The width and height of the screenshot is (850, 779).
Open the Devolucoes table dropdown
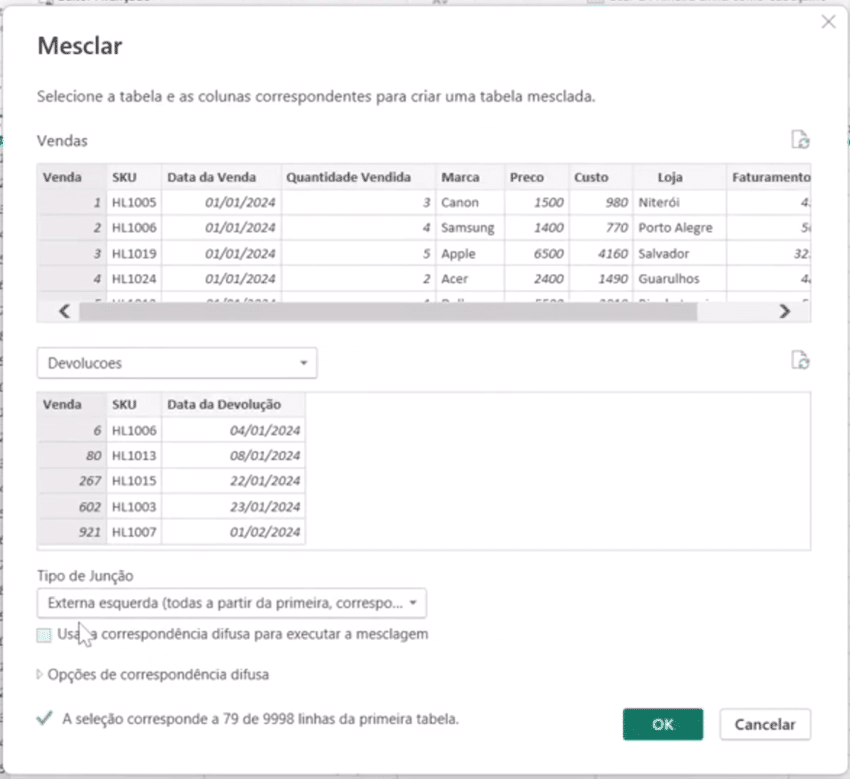(x=177, y=363)
